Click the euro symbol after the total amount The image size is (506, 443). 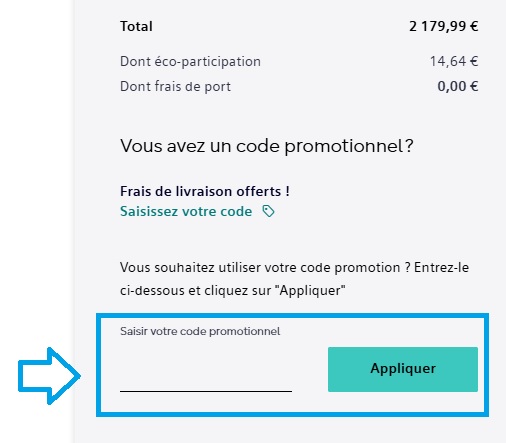(x=474, y=26)
